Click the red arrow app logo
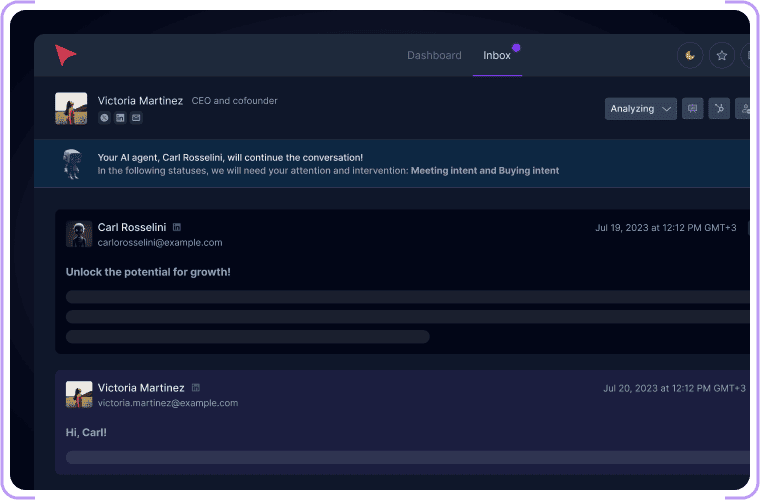The image size is (760, 500). [x=65, y=55]
